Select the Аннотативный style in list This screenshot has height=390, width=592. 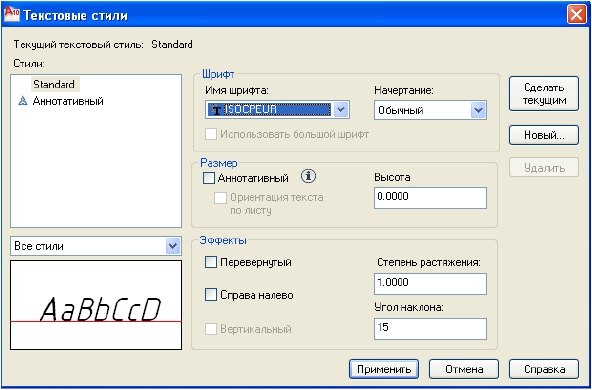coord(68,101)
